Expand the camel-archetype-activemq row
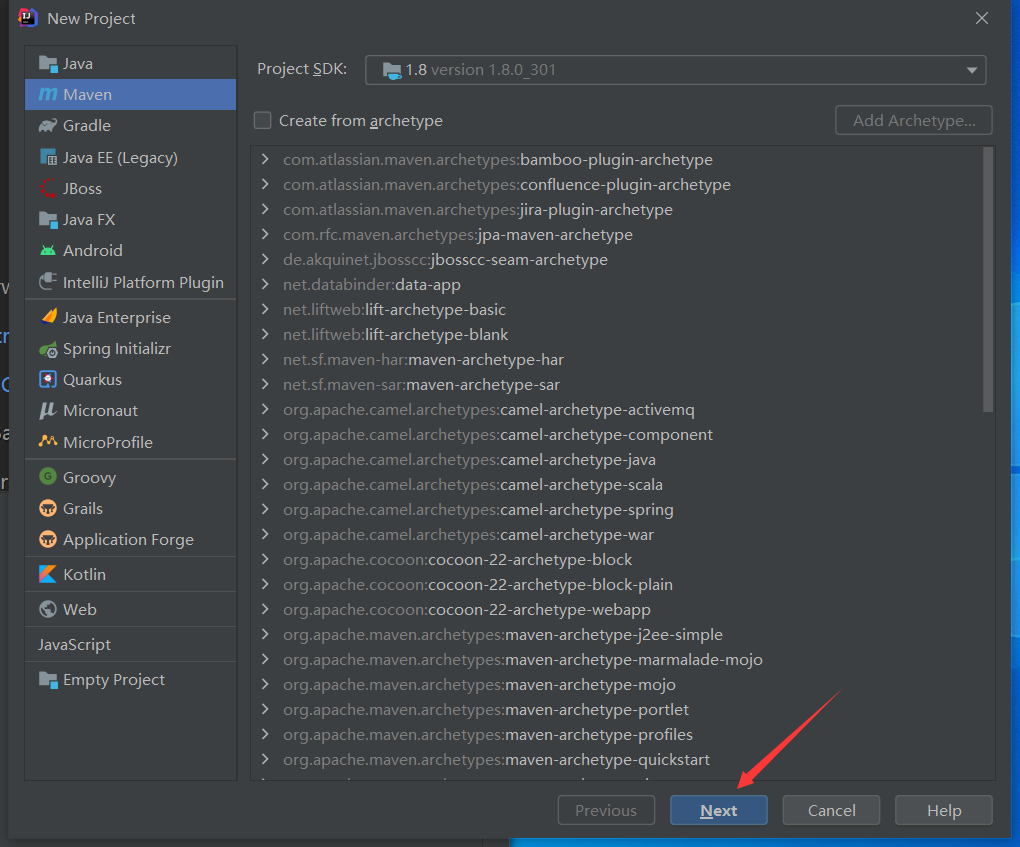The width and height of the screenshot is (1020, 847). 265,409
